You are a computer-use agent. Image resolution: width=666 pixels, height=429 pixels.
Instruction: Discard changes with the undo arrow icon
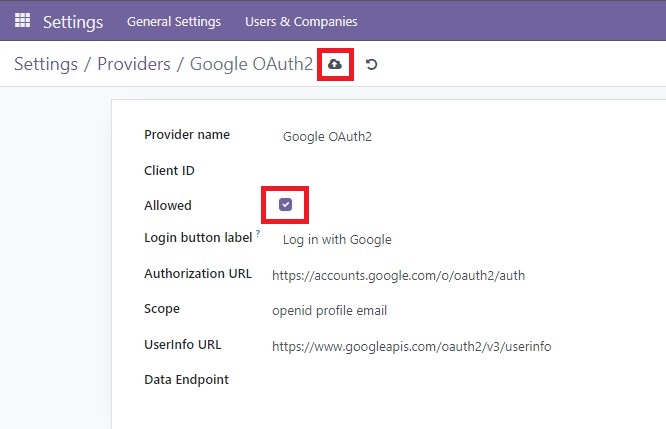(x=371, y=64)
